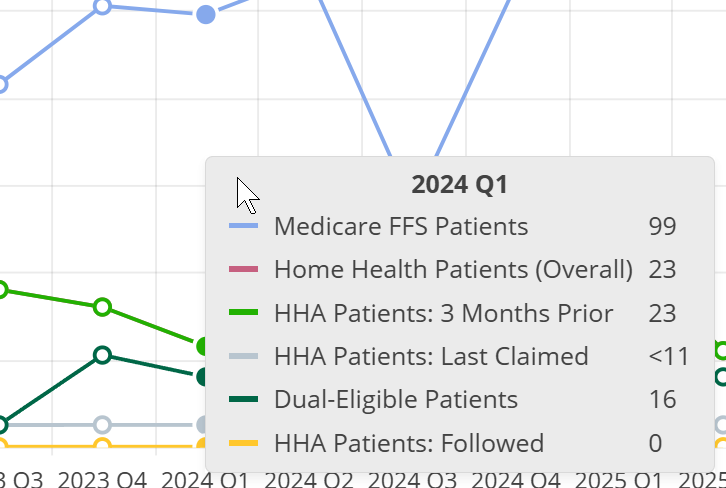
Task: Click the blue Medicare FFS Patients swatch in tooltip
Action: (x=244, y=226)
